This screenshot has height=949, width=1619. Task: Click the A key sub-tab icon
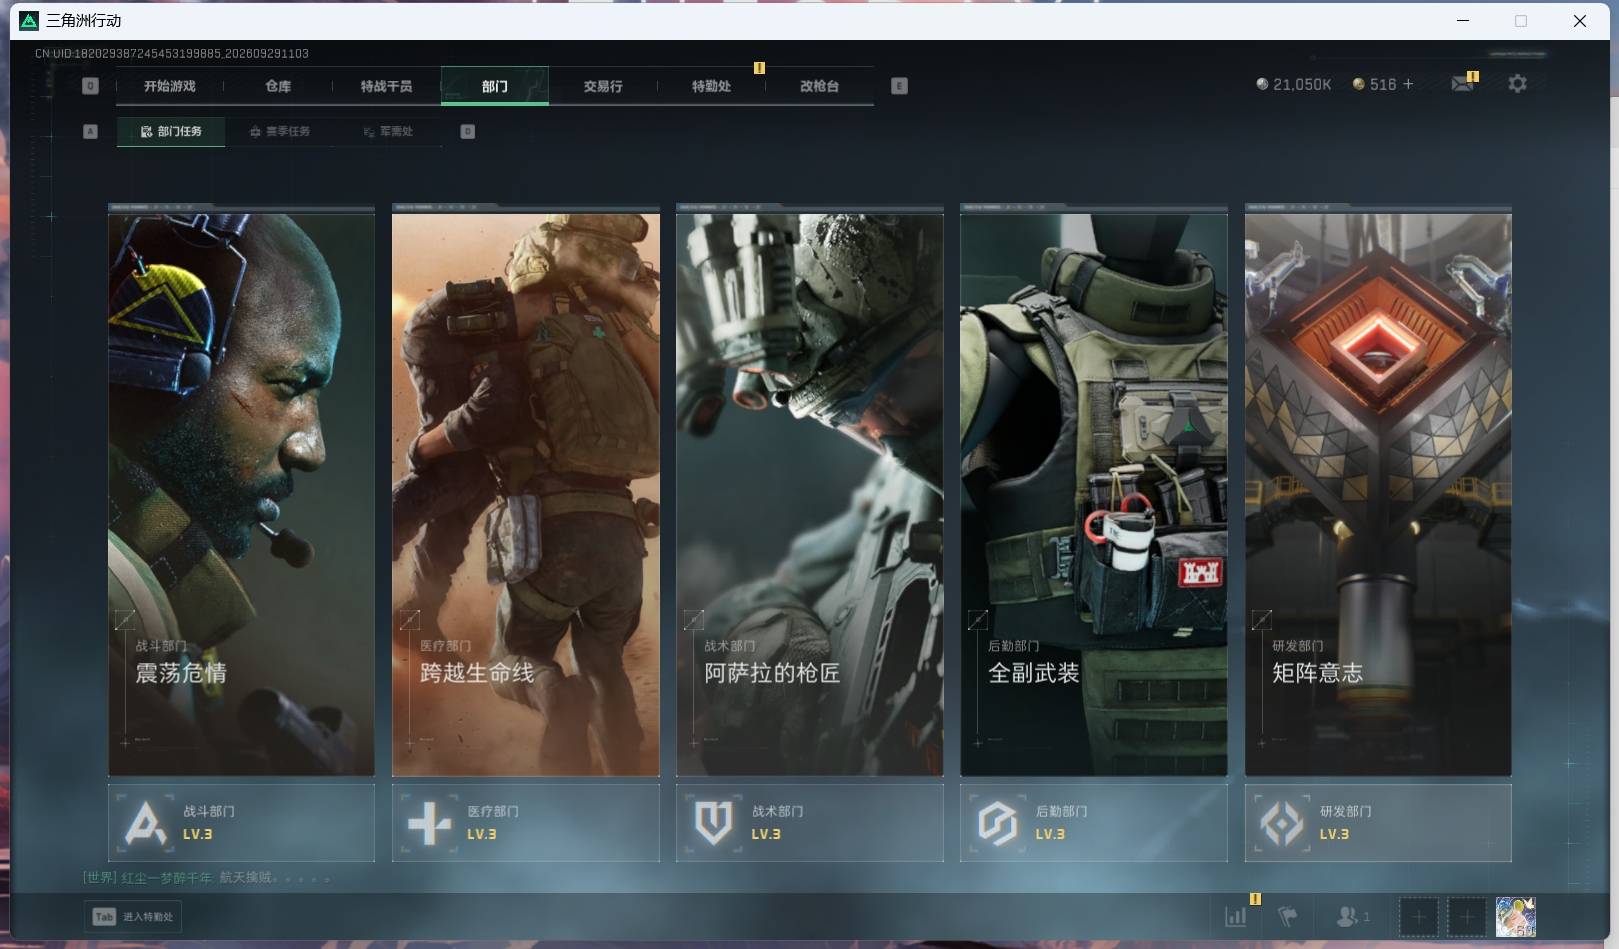(90, 131)
